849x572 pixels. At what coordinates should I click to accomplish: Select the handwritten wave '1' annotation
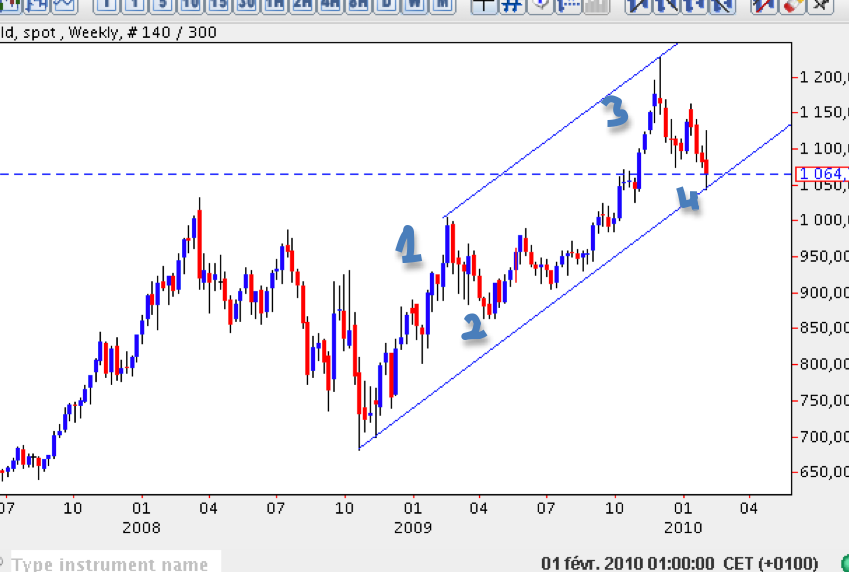point(407,245)
